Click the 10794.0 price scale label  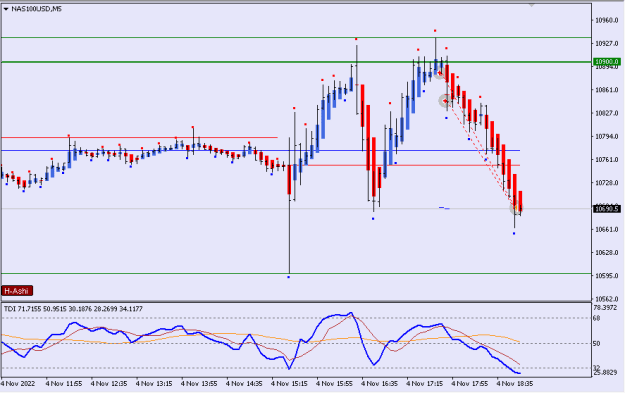606,136
